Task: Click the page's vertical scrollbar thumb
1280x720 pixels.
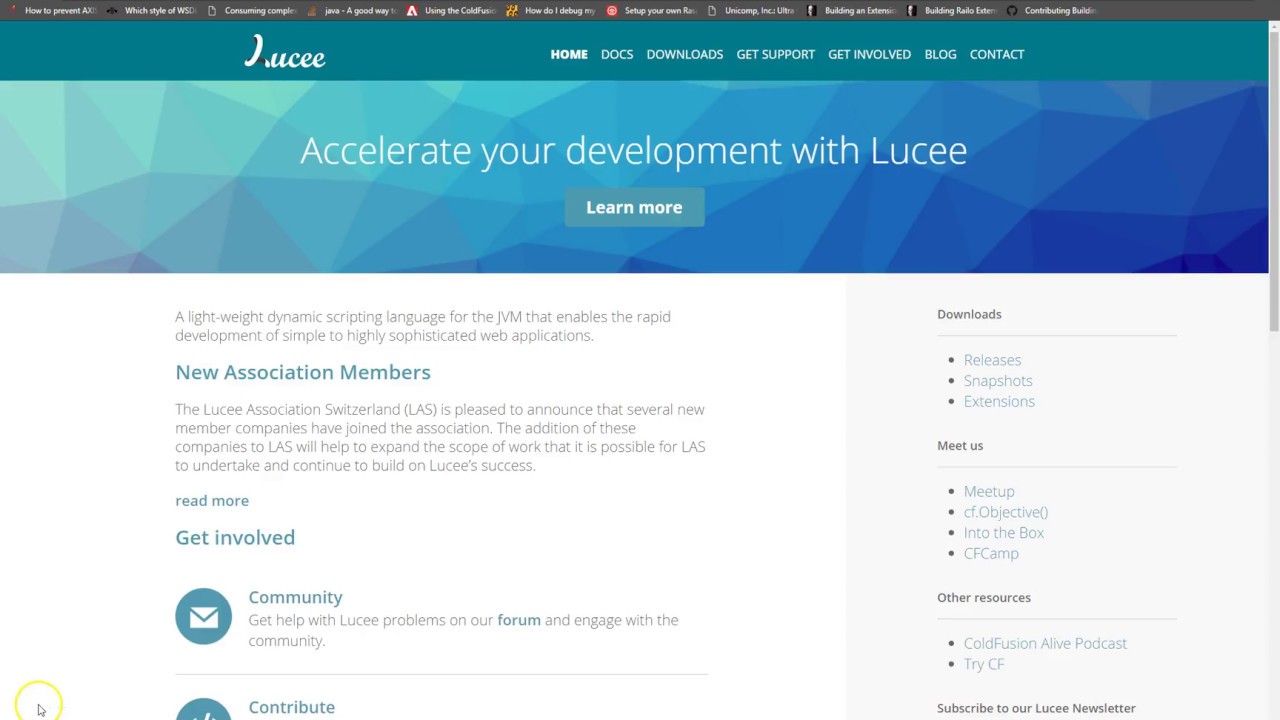Action: coord(1274,180)
